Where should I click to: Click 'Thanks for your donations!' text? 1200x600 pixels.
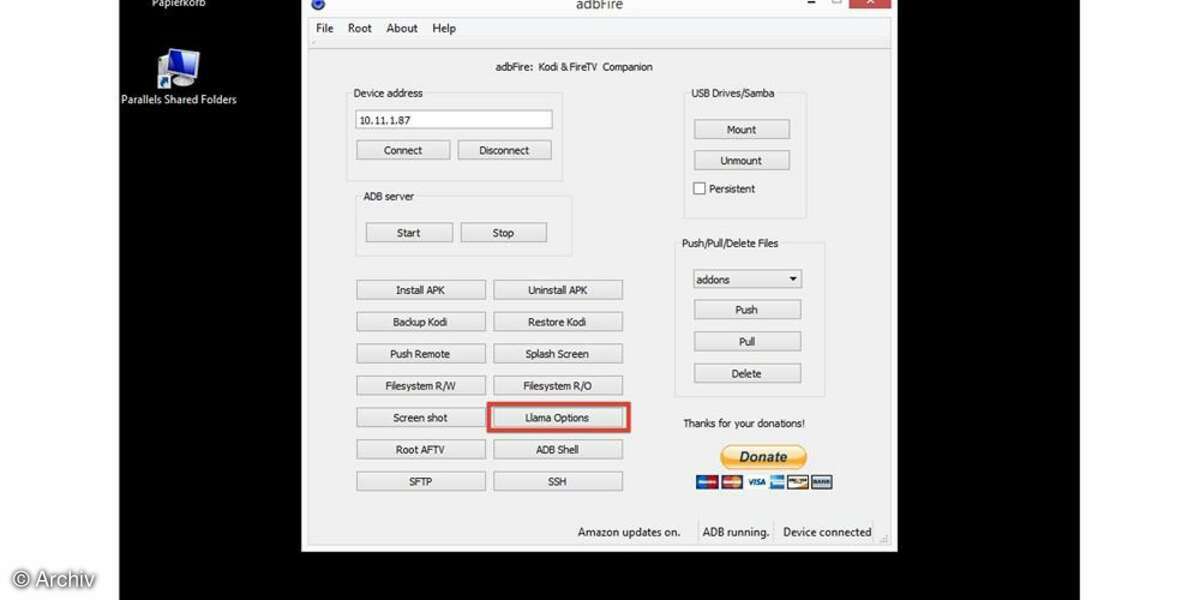(744, 423)
